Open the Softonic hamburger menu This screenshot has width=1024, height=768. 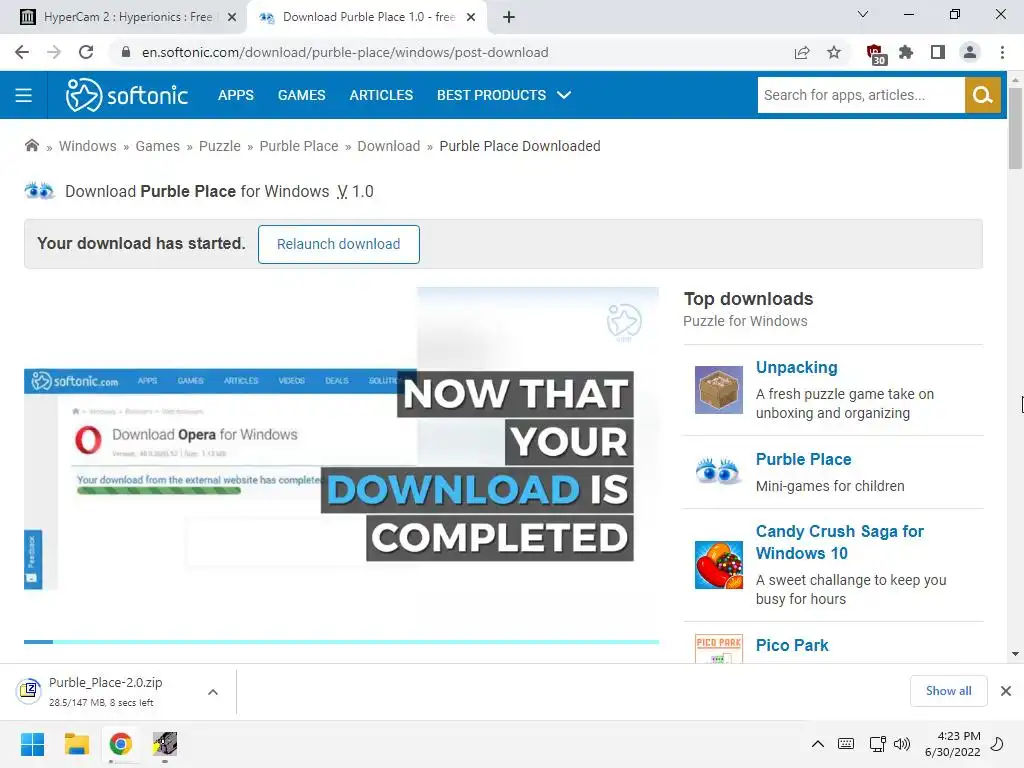click(x=24, y=95)
